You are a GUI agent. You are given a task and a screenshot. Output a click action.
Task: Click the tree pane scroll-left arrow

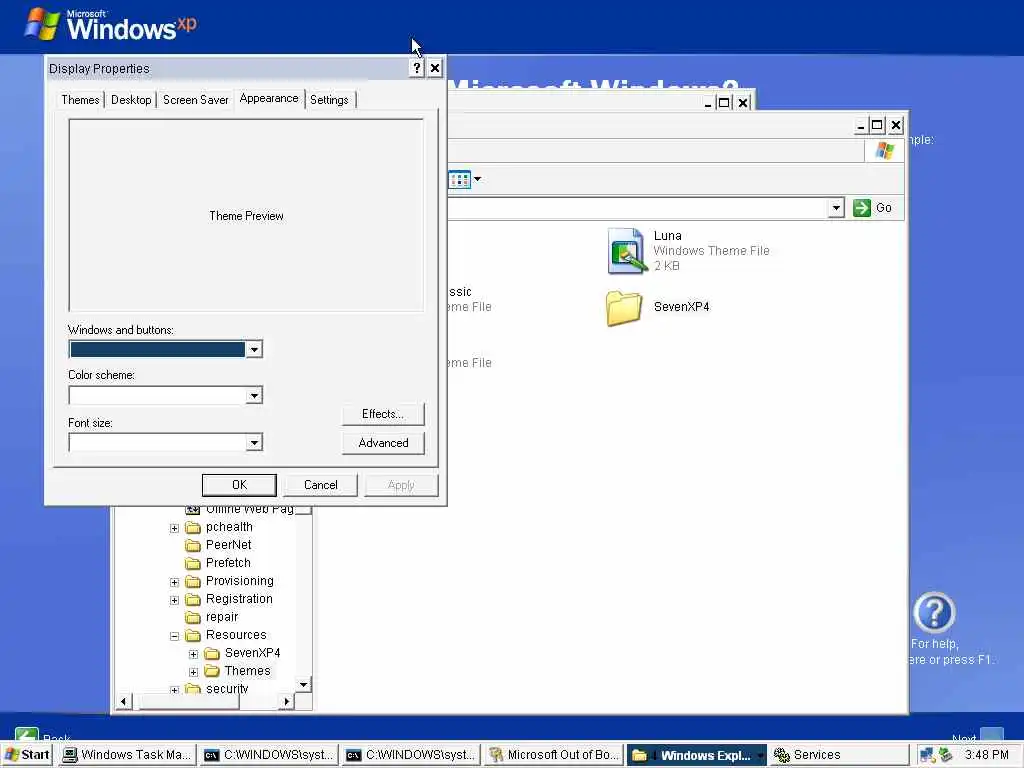pos(123,701)
